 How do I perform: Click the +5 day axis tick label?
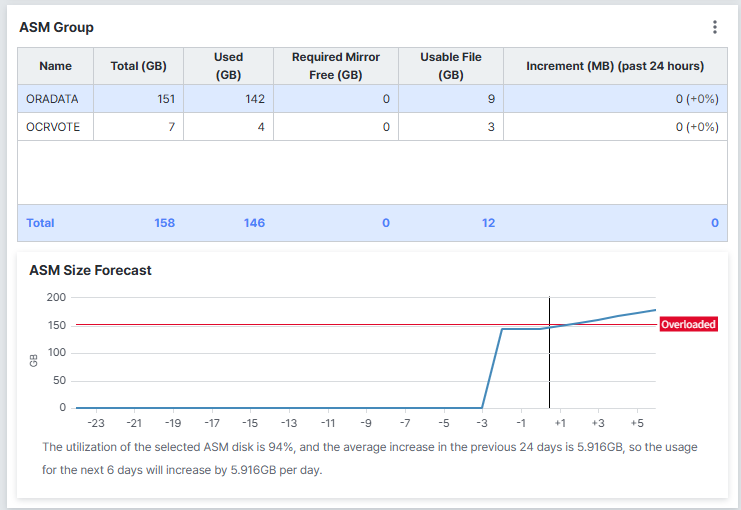point(637,423)
